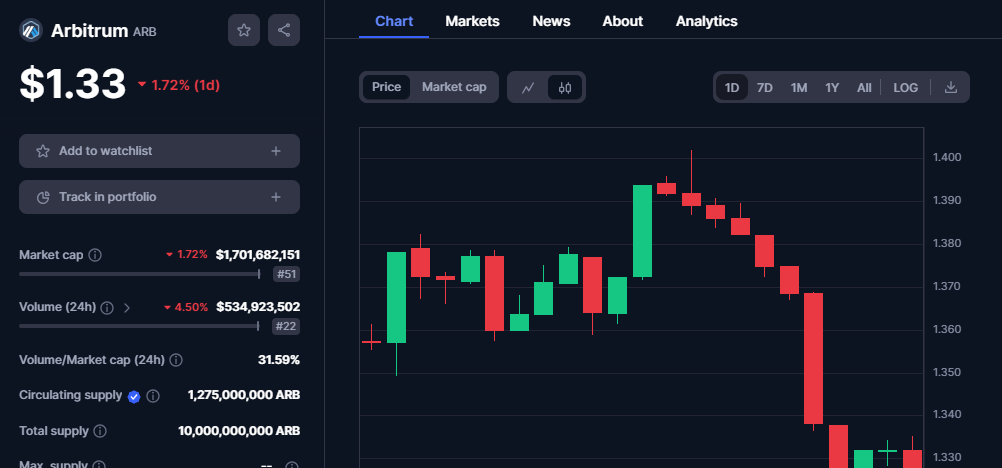Click Add to watchlist button
This screenshot has height=468, width=1002.
pos(159,151)
